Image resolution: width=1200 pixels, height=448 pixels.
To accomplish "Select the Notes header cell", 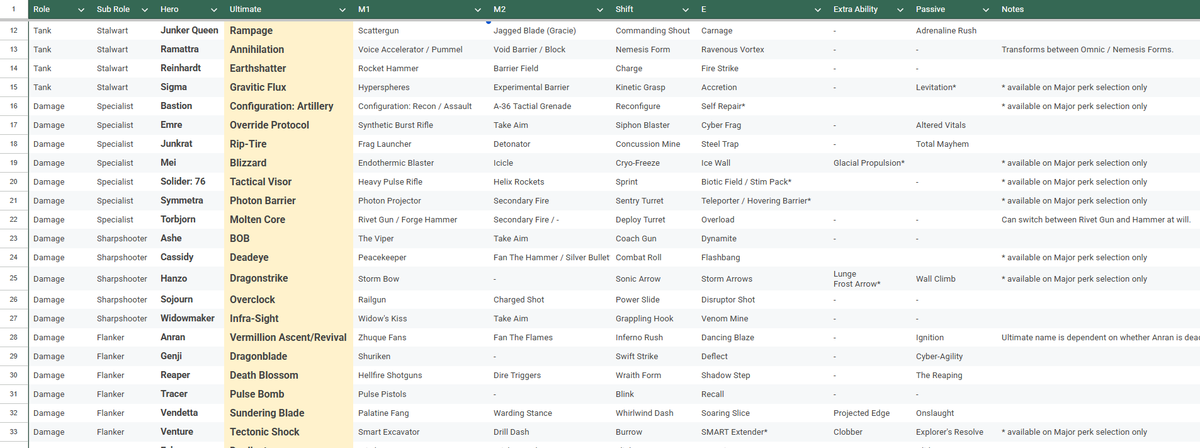I will point(1098,9).
